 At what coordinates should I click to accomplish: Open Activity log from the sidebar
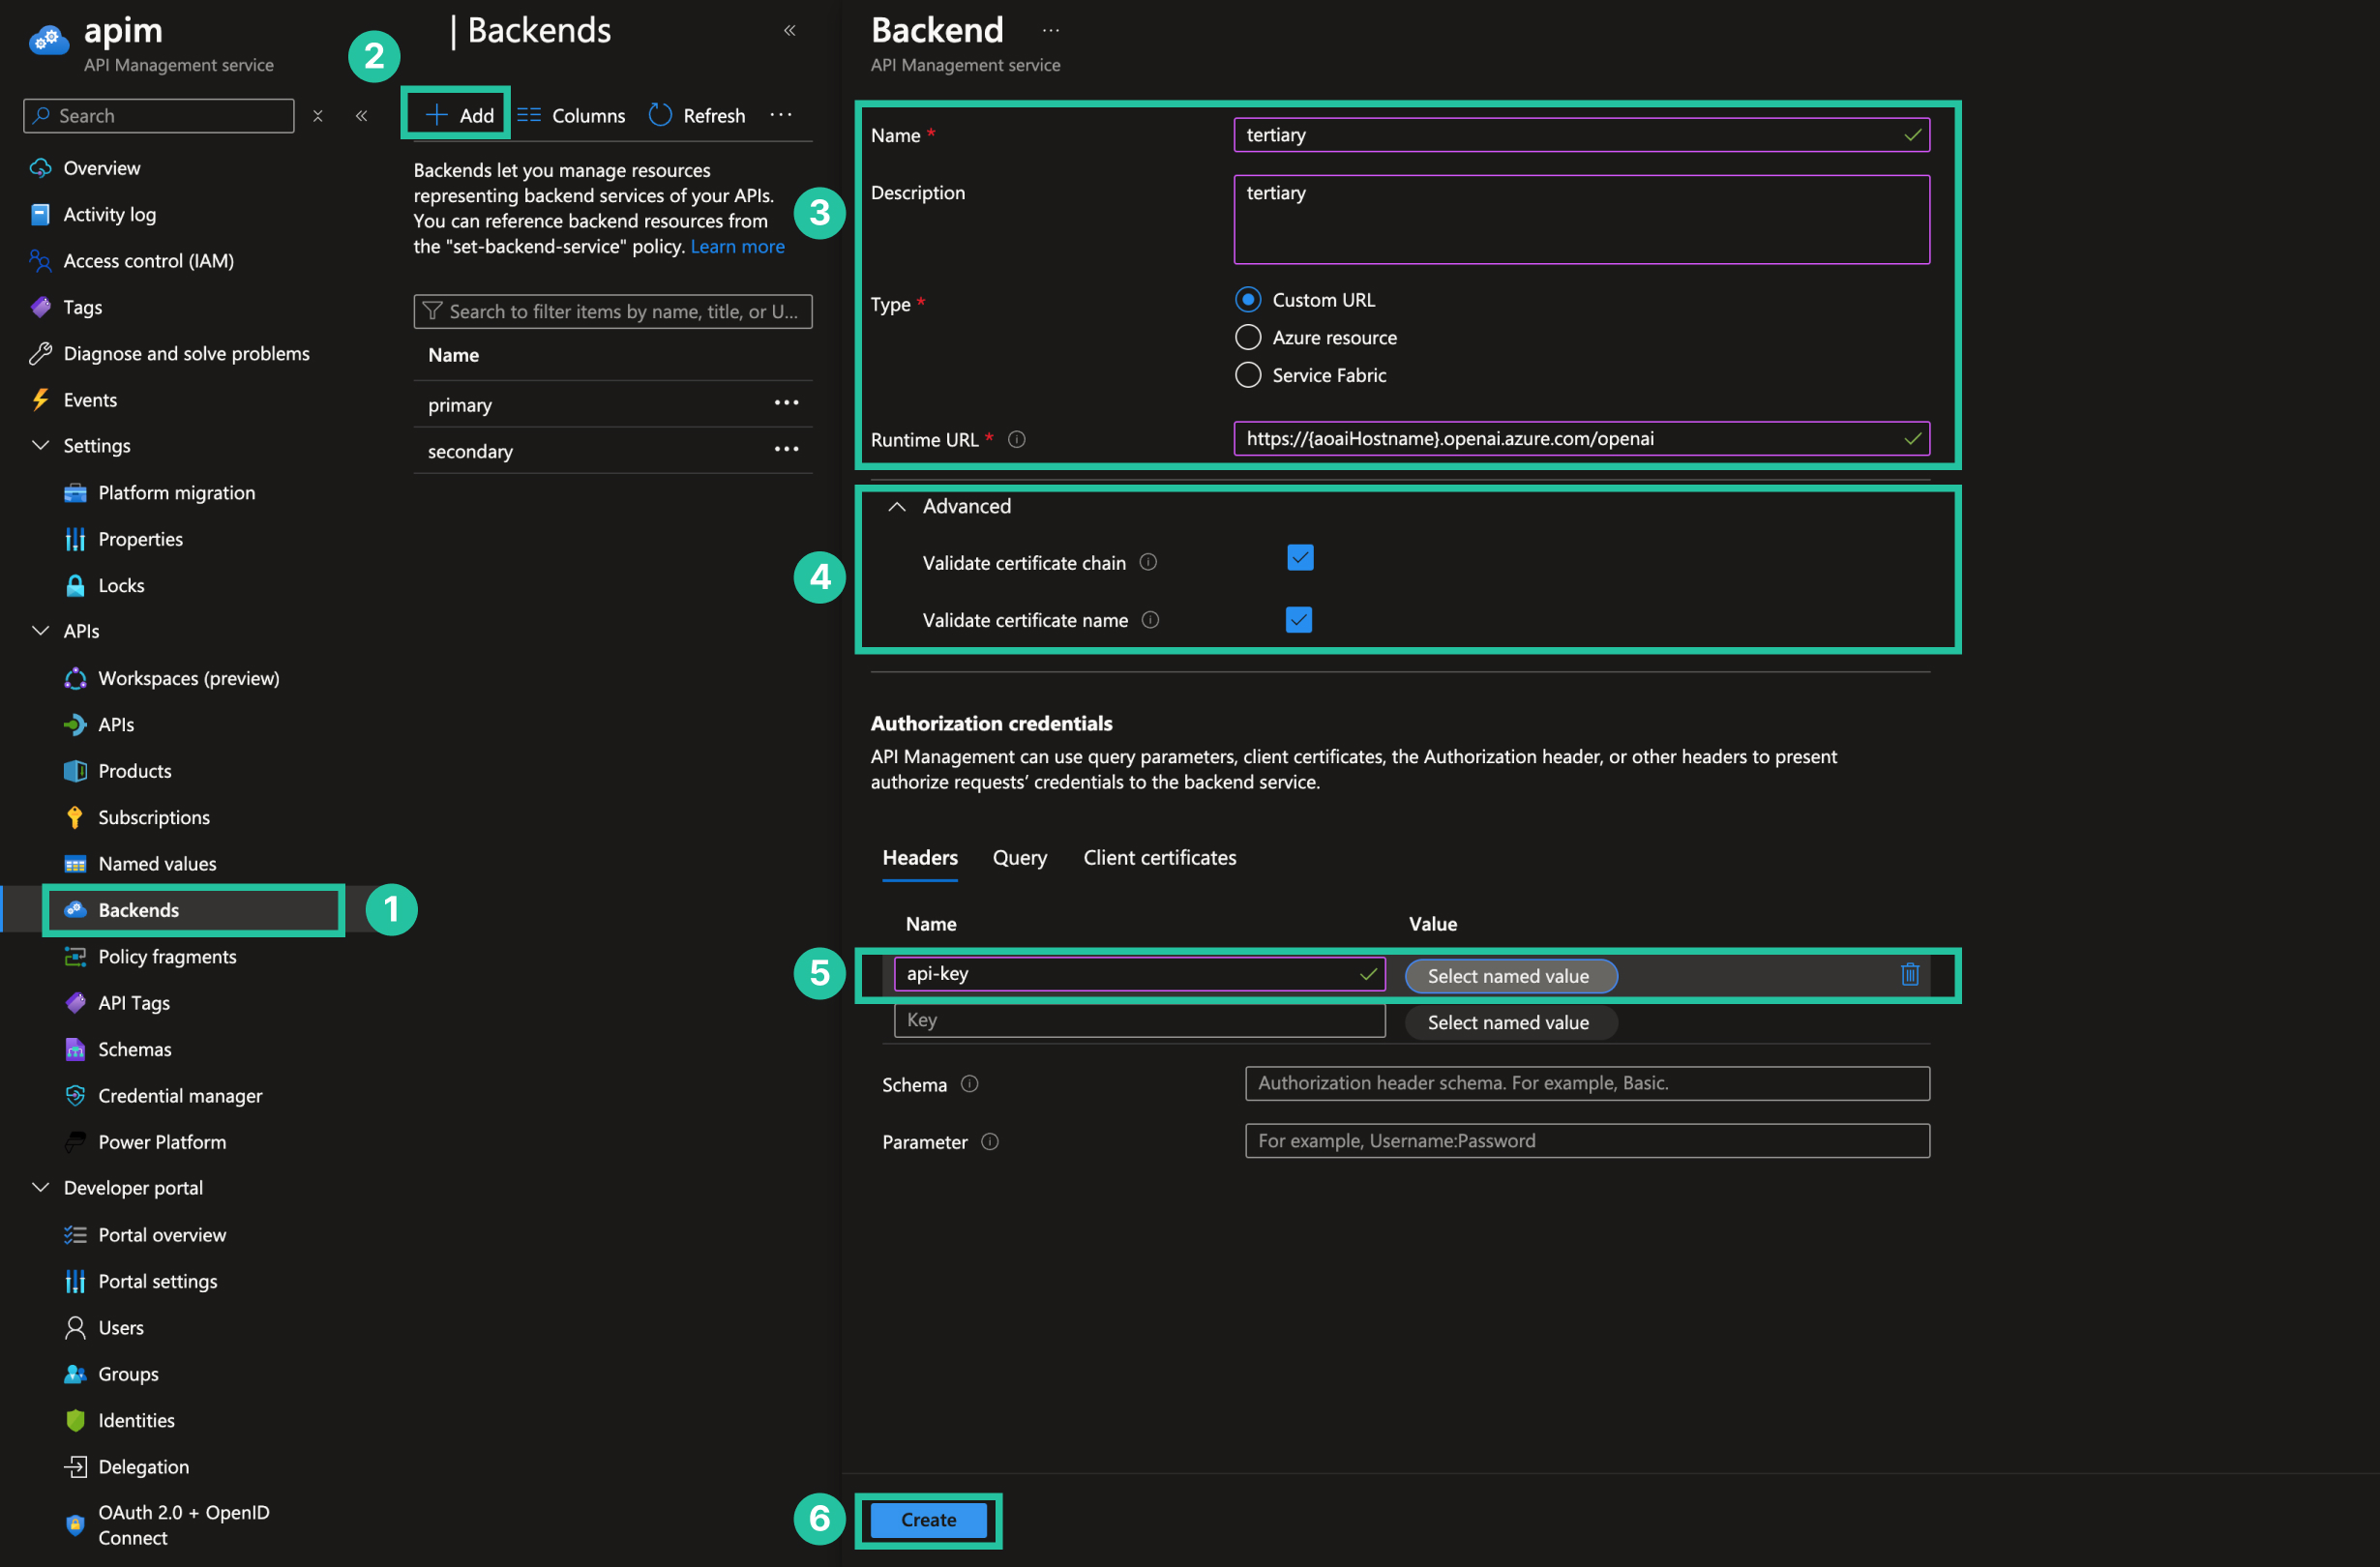point(109,214)
